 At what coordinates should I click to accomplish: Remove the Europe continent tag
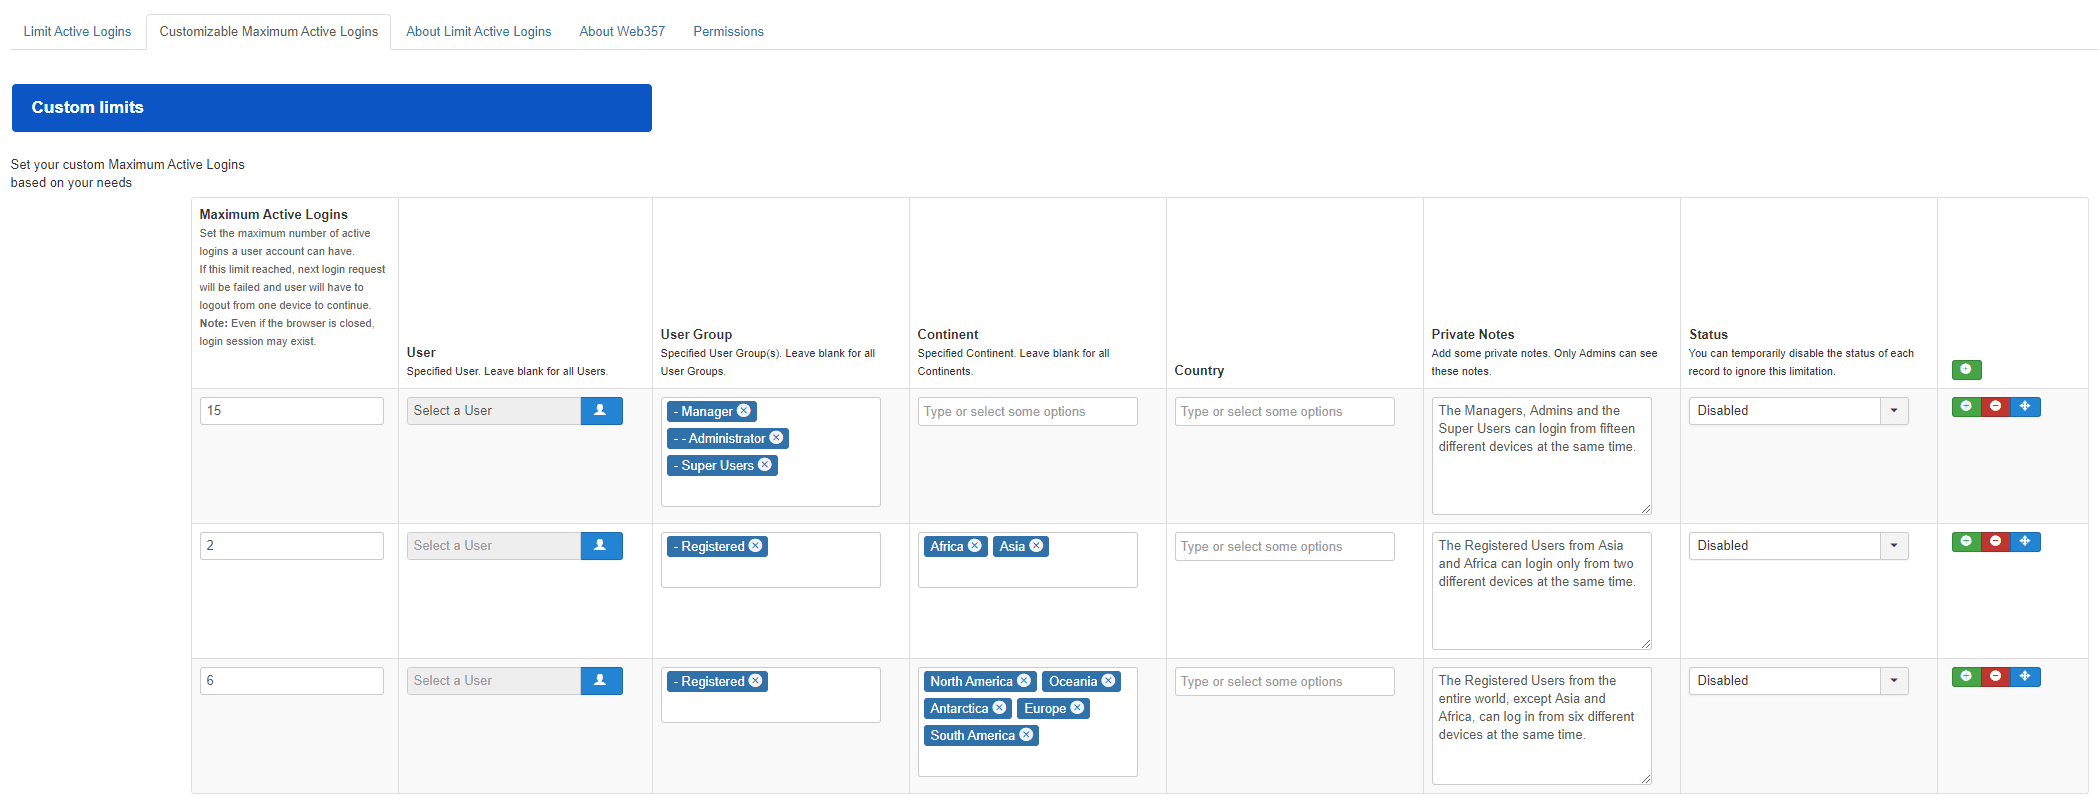point(1077,708)
